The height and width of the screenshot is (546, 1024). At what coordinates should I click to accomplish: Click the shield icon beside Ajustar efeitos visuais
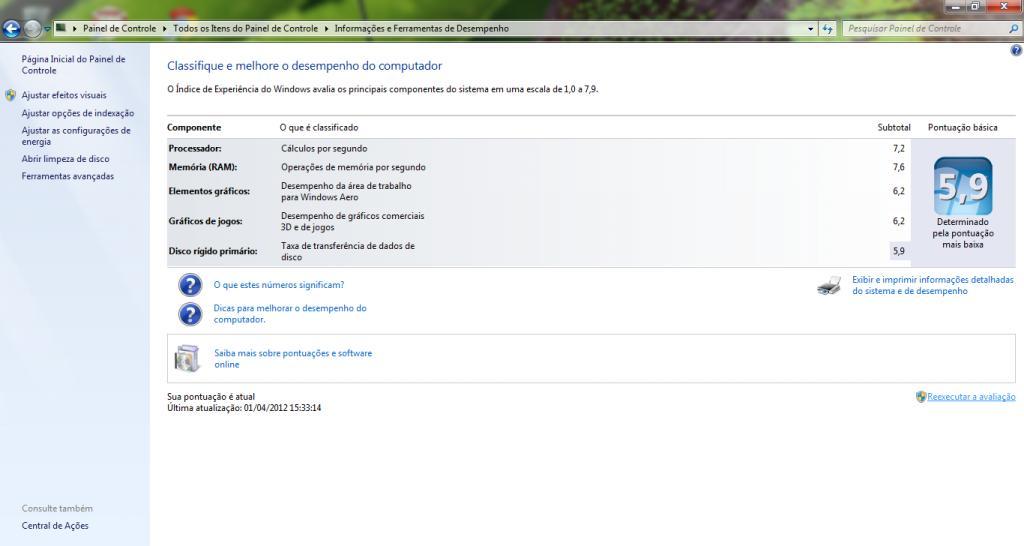10,95
